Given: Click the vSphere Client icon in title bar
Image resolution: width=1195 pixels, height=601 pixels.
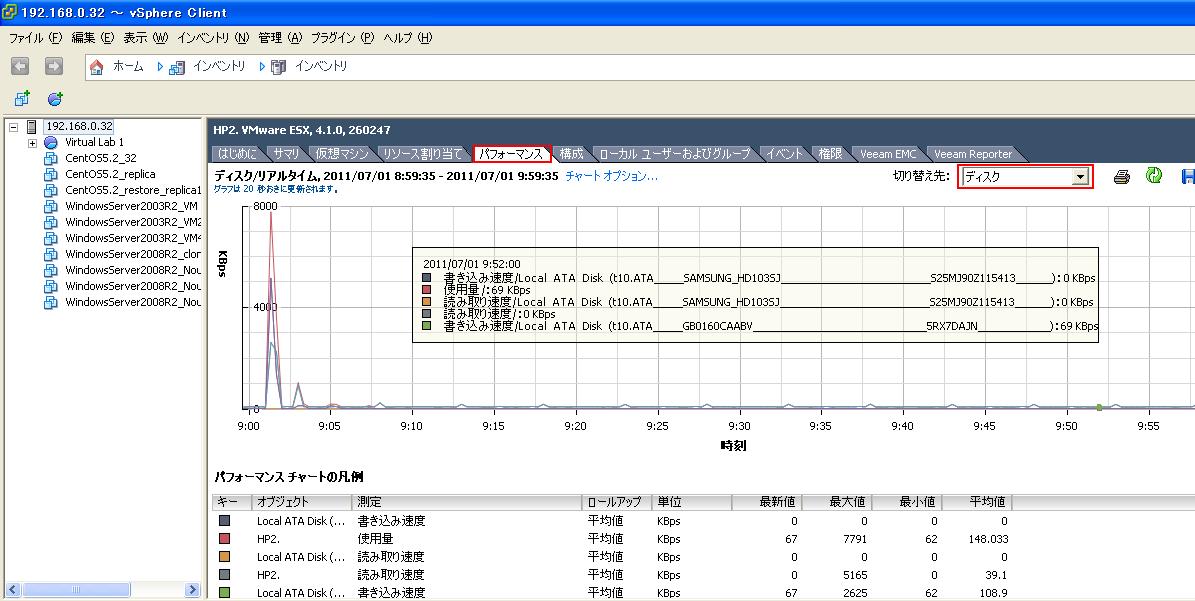Looking at the screenshot, I should pos(9,12).
